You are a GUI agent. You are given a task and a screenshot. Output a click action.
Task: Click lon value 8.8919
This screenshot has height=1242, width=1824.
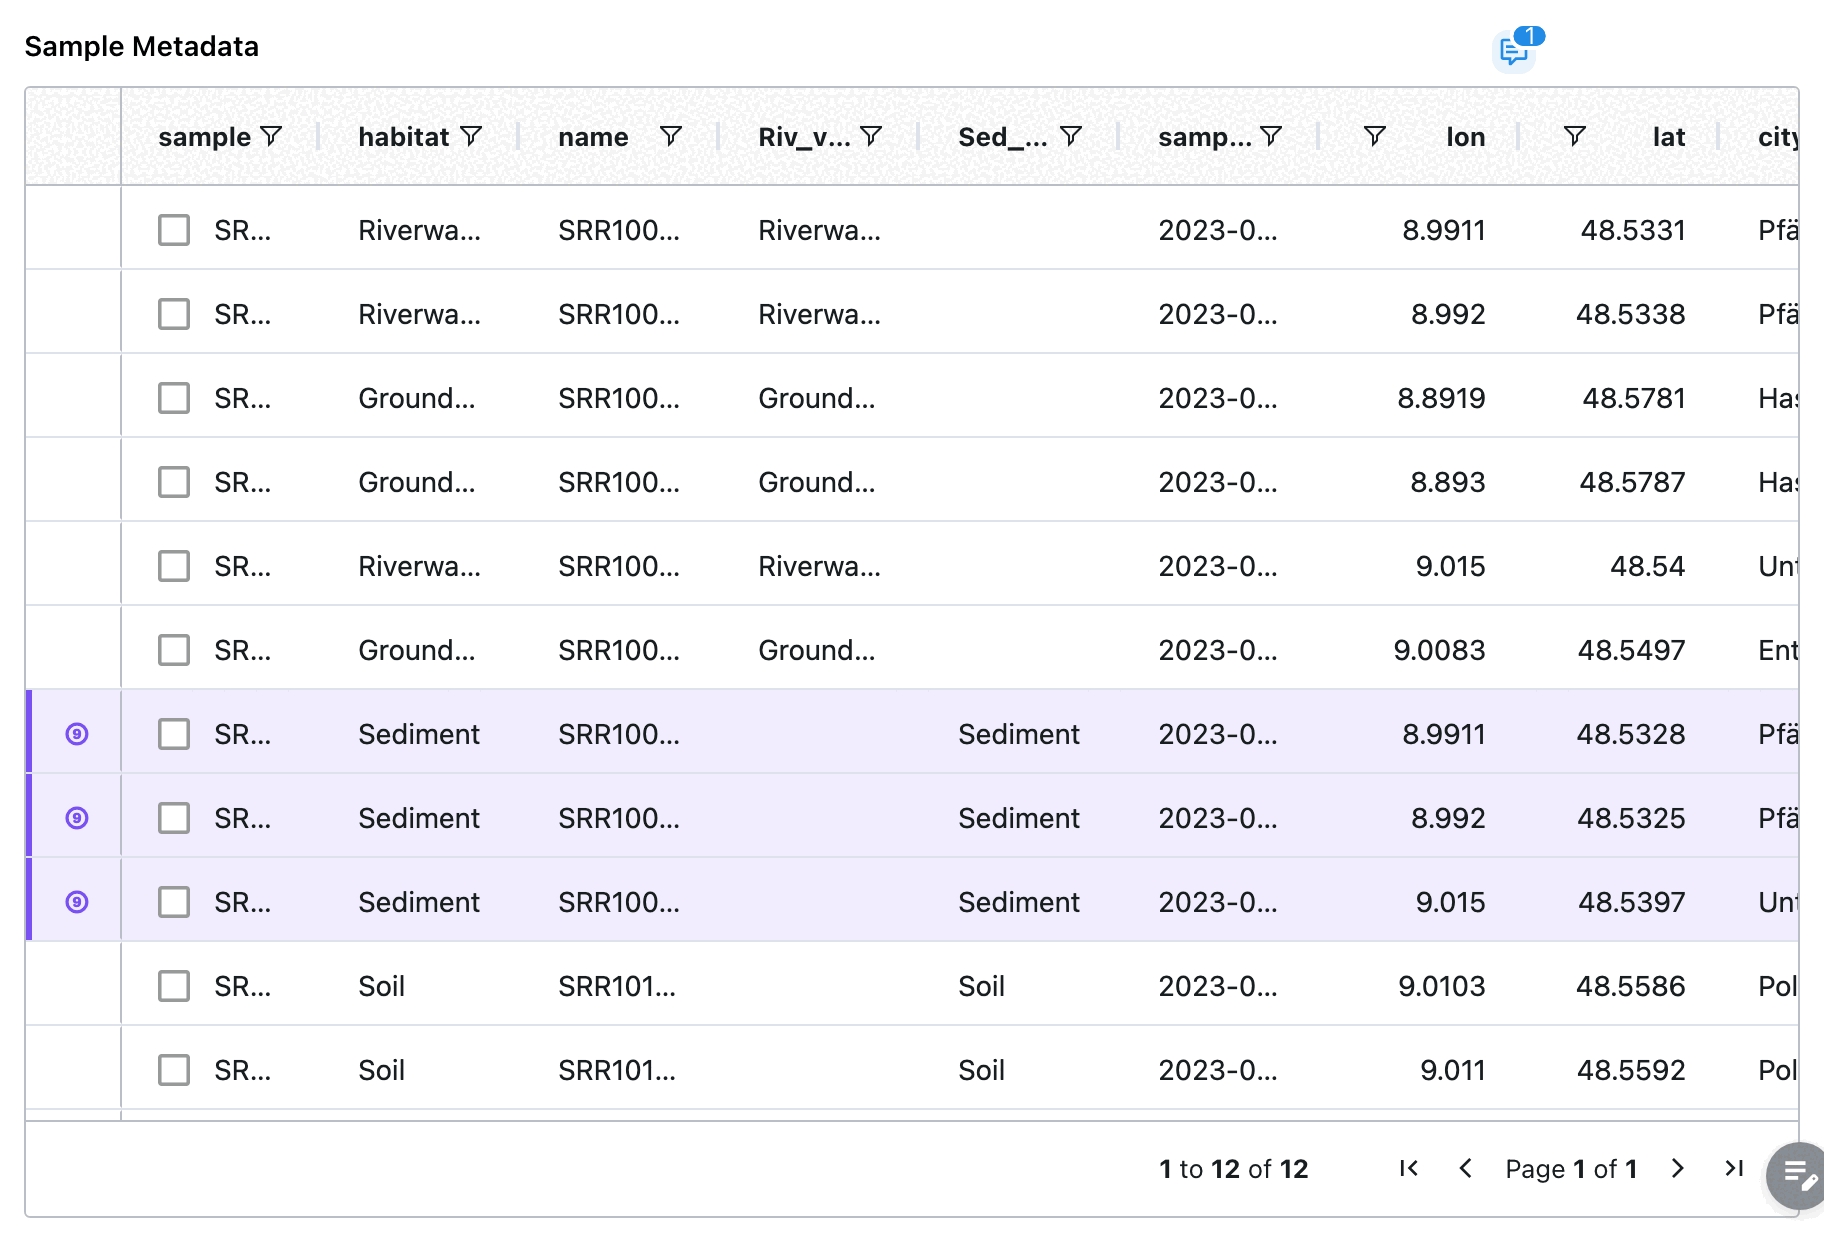click(1441, 398)
